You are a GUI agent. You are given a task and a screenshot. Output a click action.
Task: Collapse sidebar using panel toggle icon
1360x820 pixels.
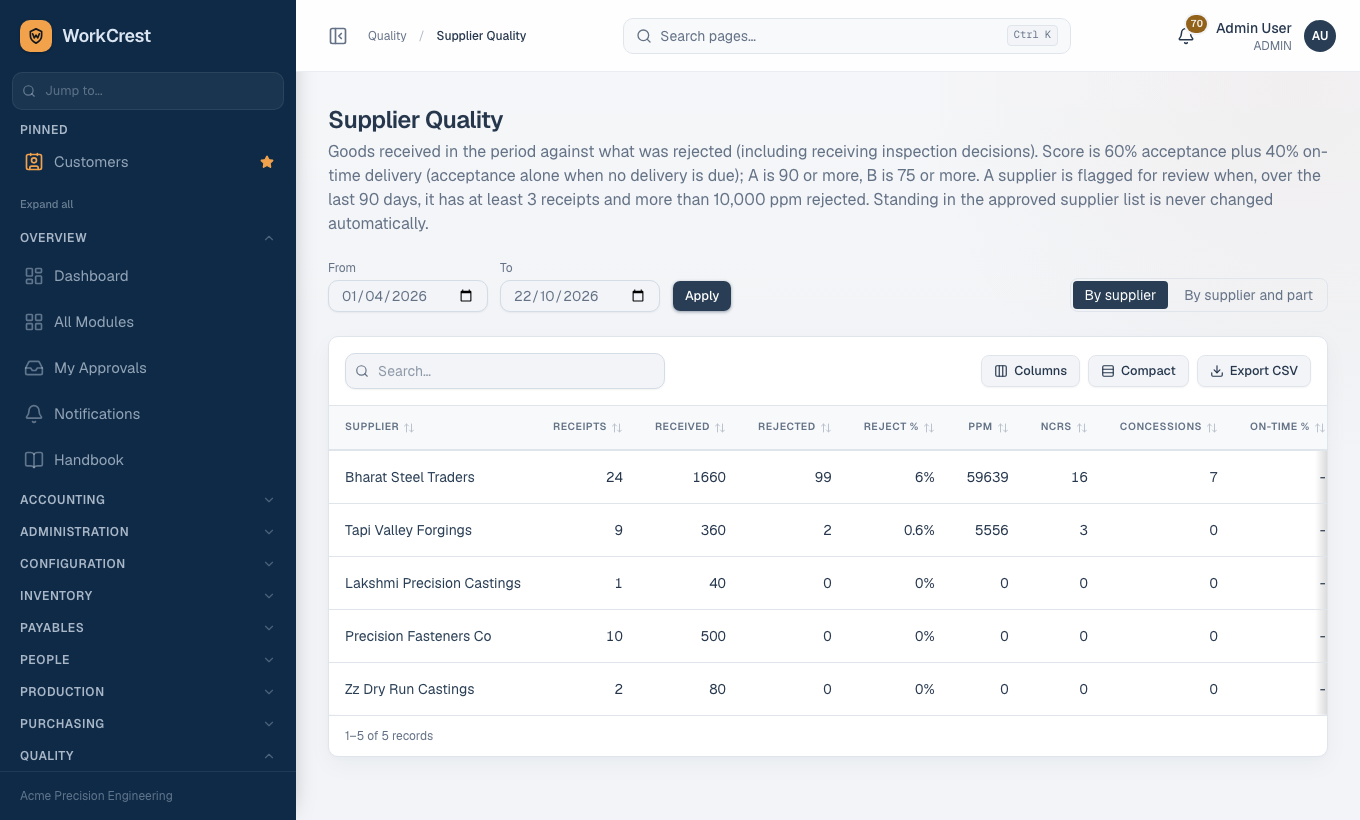[338, 36]
